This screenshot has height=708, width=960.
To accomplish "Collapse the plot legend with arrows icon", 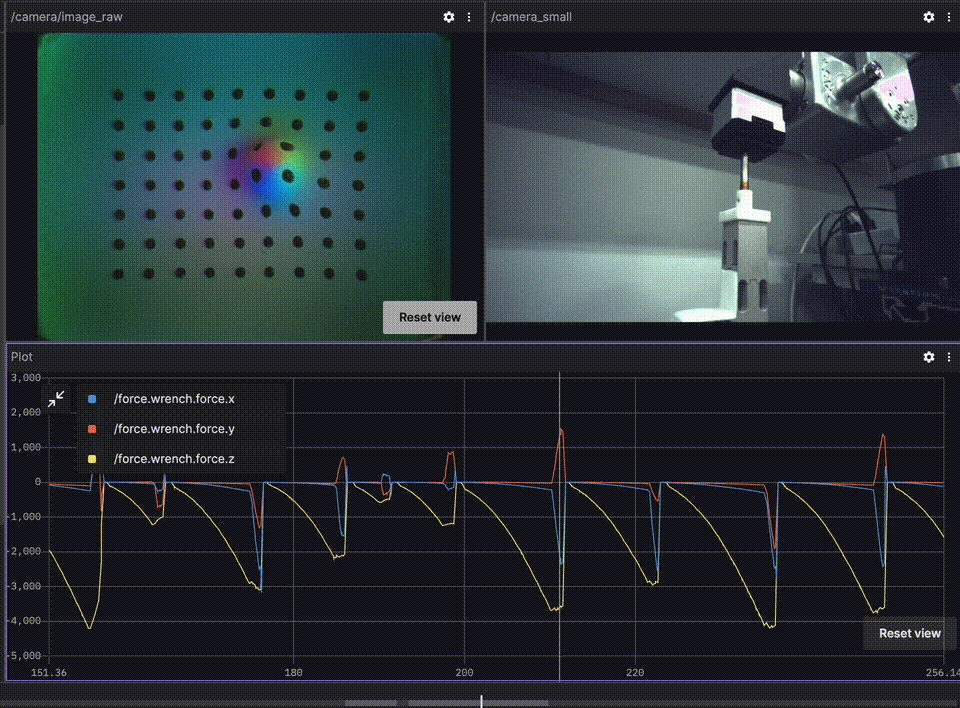I will pyautogui.click(x=56, y=399).
